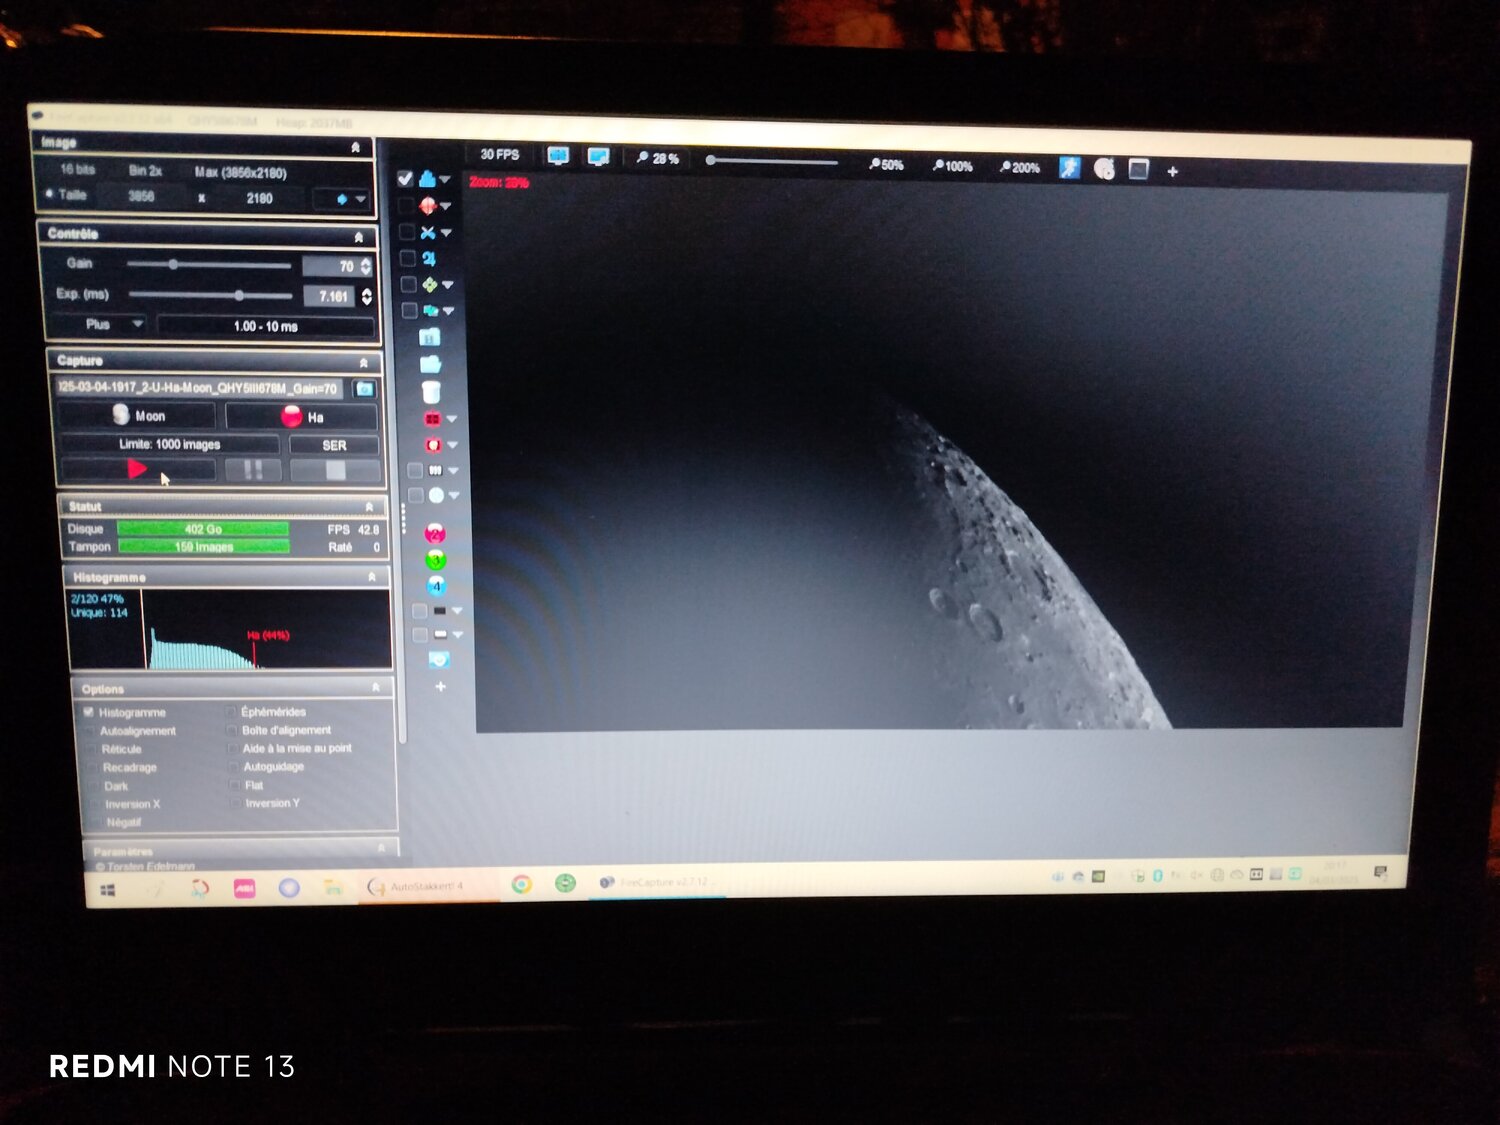Viewport: 1500px width, 1125px height.
Task: Open the dropdown arrow next to red crosshair
Action: [445, 206]
